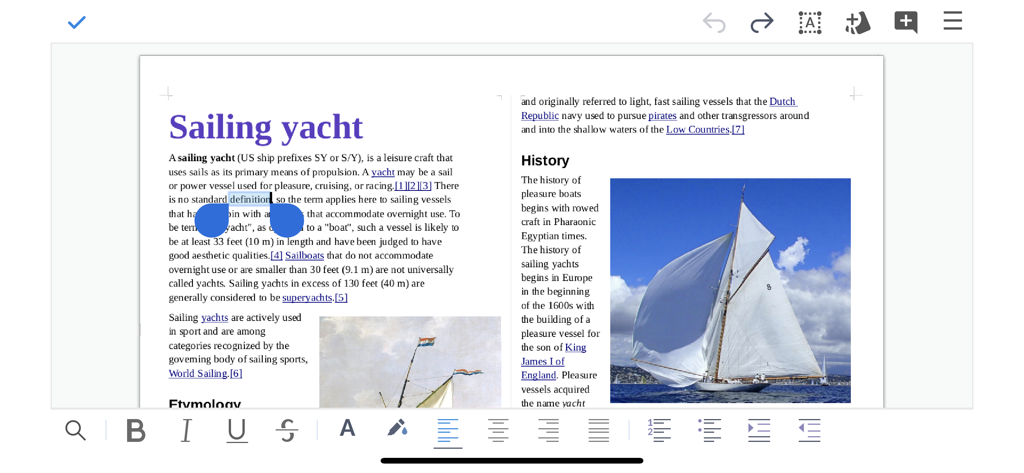Open footnote reference [5]
The image size is (1024, 473).
pyautogui.click(x=341, y=298)
